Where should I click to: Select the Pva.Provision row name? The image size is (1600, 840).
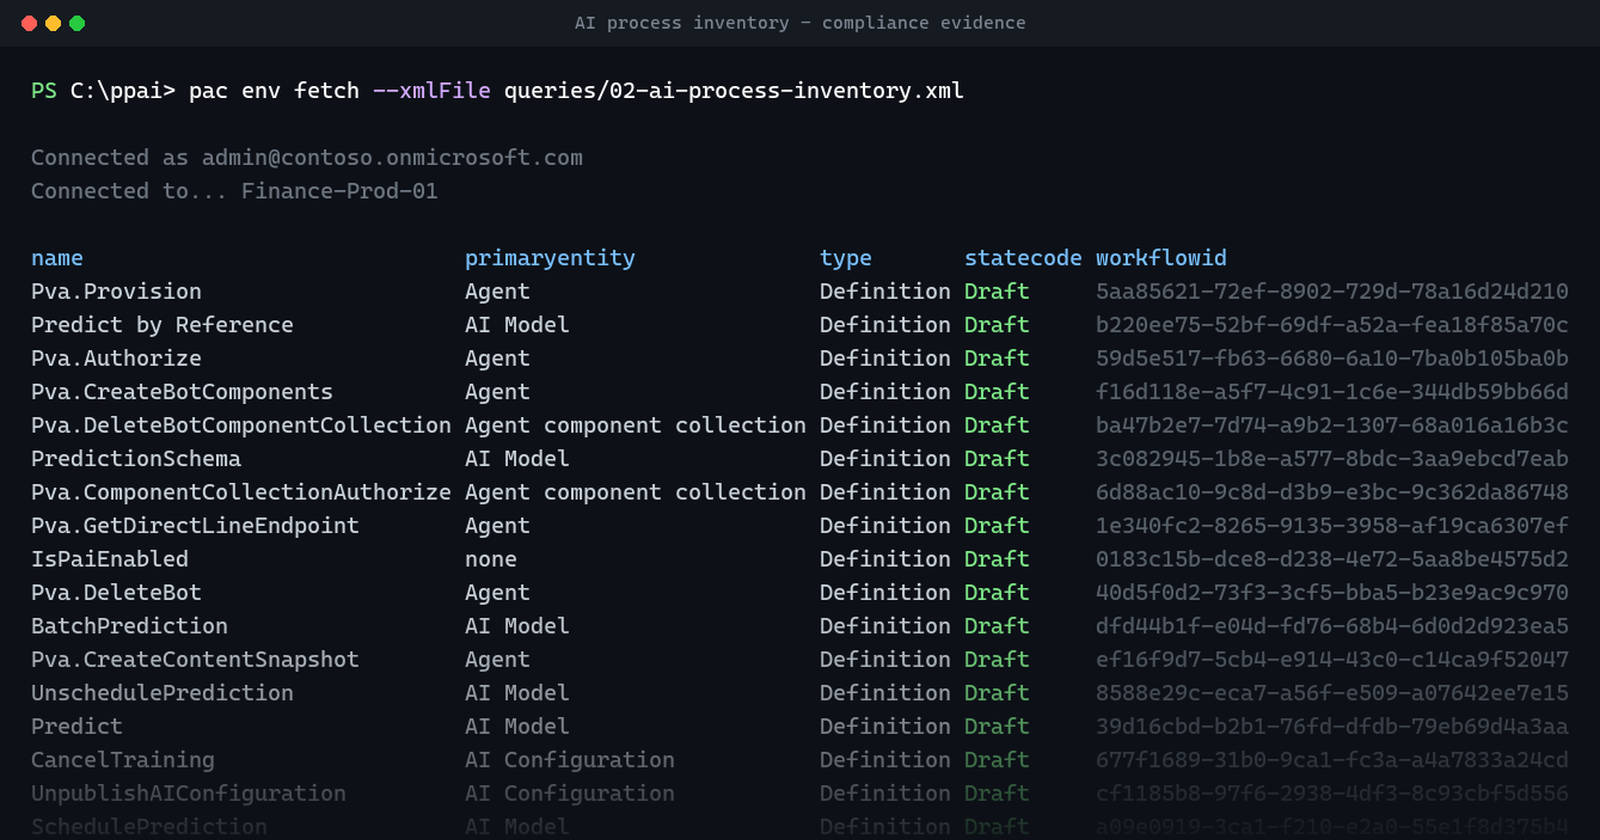point(116,292)
